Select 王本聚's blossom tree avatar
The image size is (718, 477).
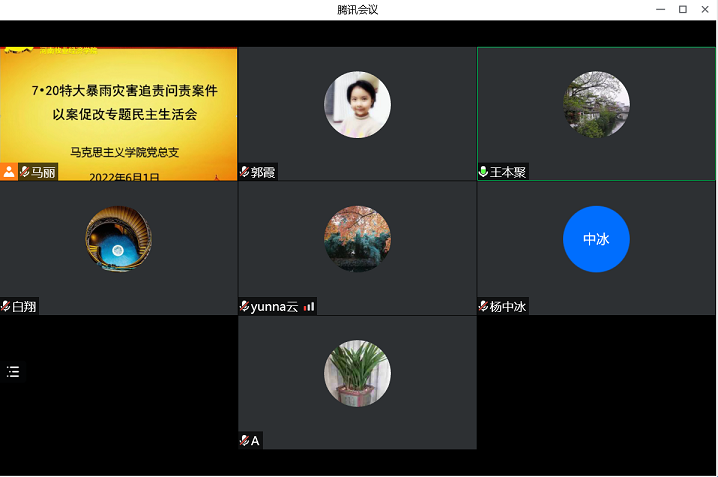click(596, 105)
